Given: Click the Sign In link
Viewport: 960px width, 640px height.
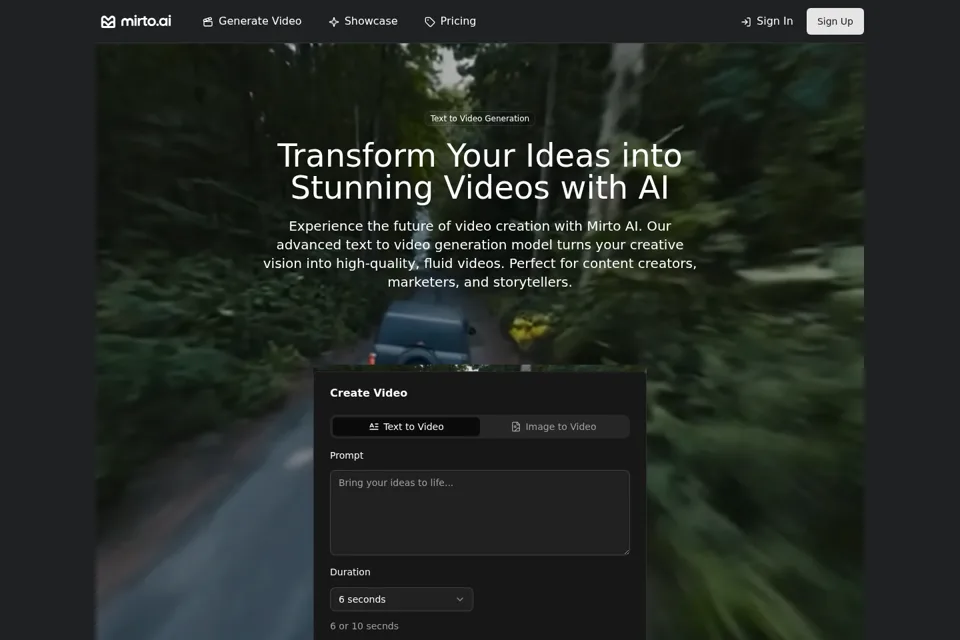Looking at the screenshot, I should [767, 21].
